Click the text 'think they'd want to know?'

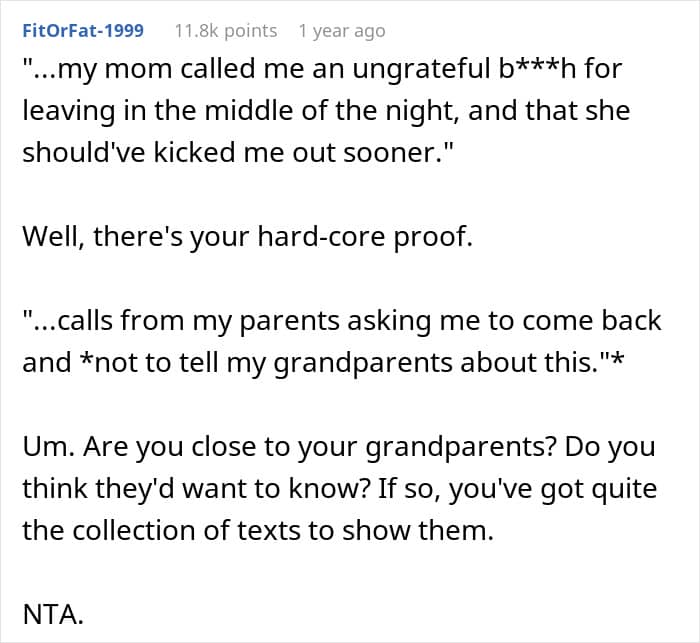coord(196,489)
